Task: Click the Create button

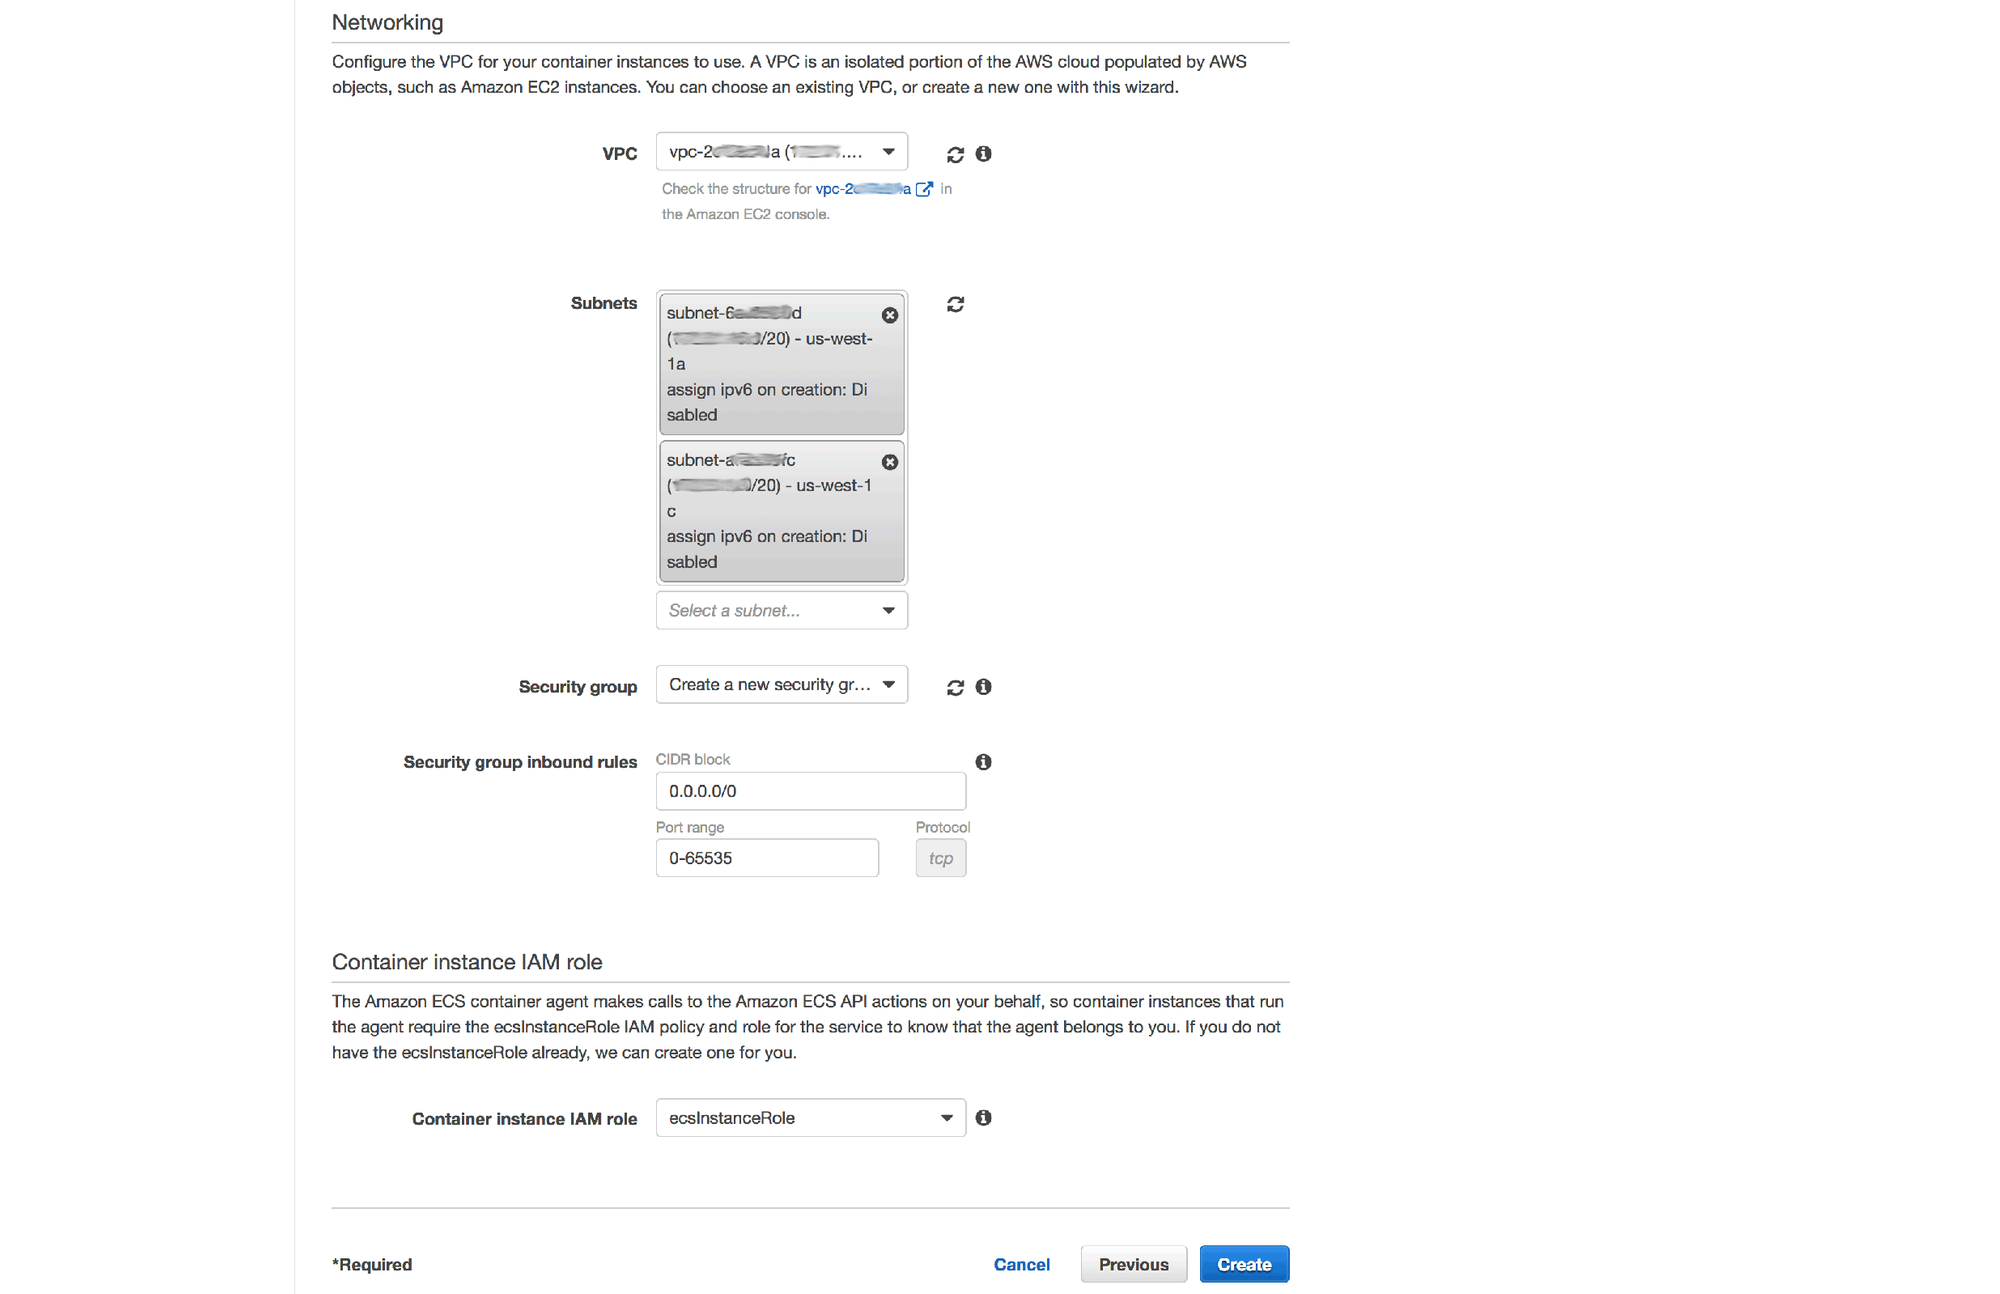Action: (1245, 1264)
